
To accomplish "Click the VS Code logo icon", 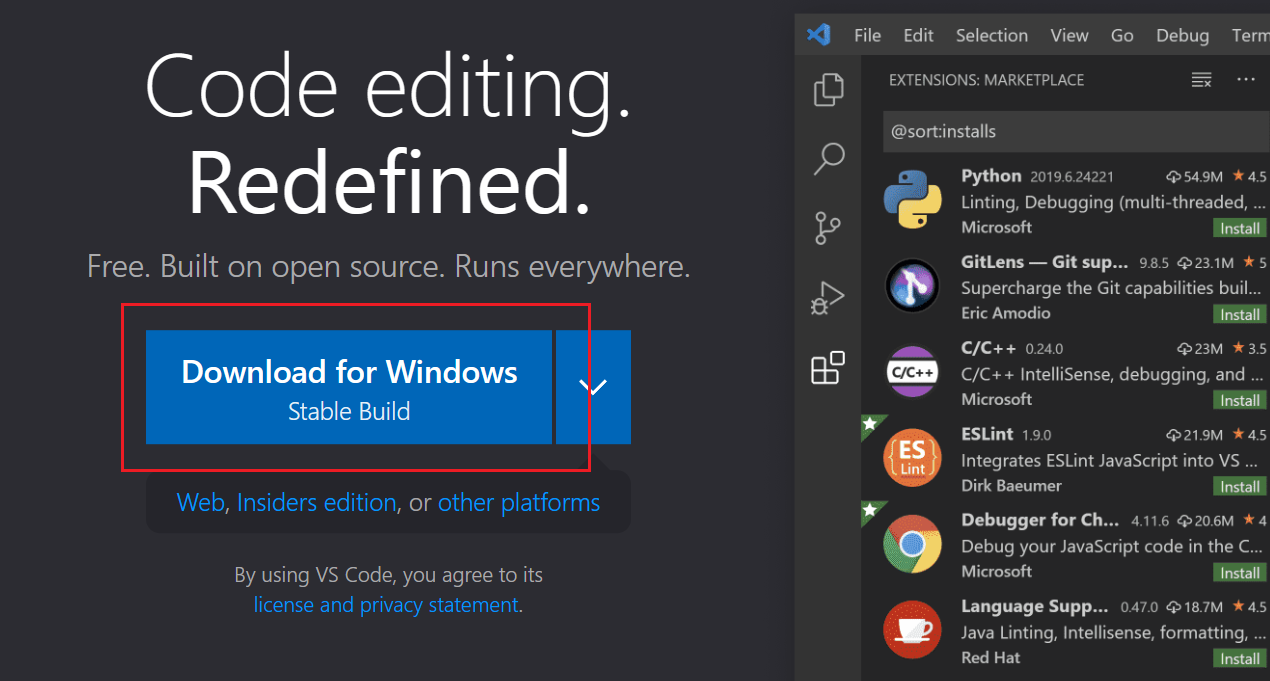I will tap(819, 34).
